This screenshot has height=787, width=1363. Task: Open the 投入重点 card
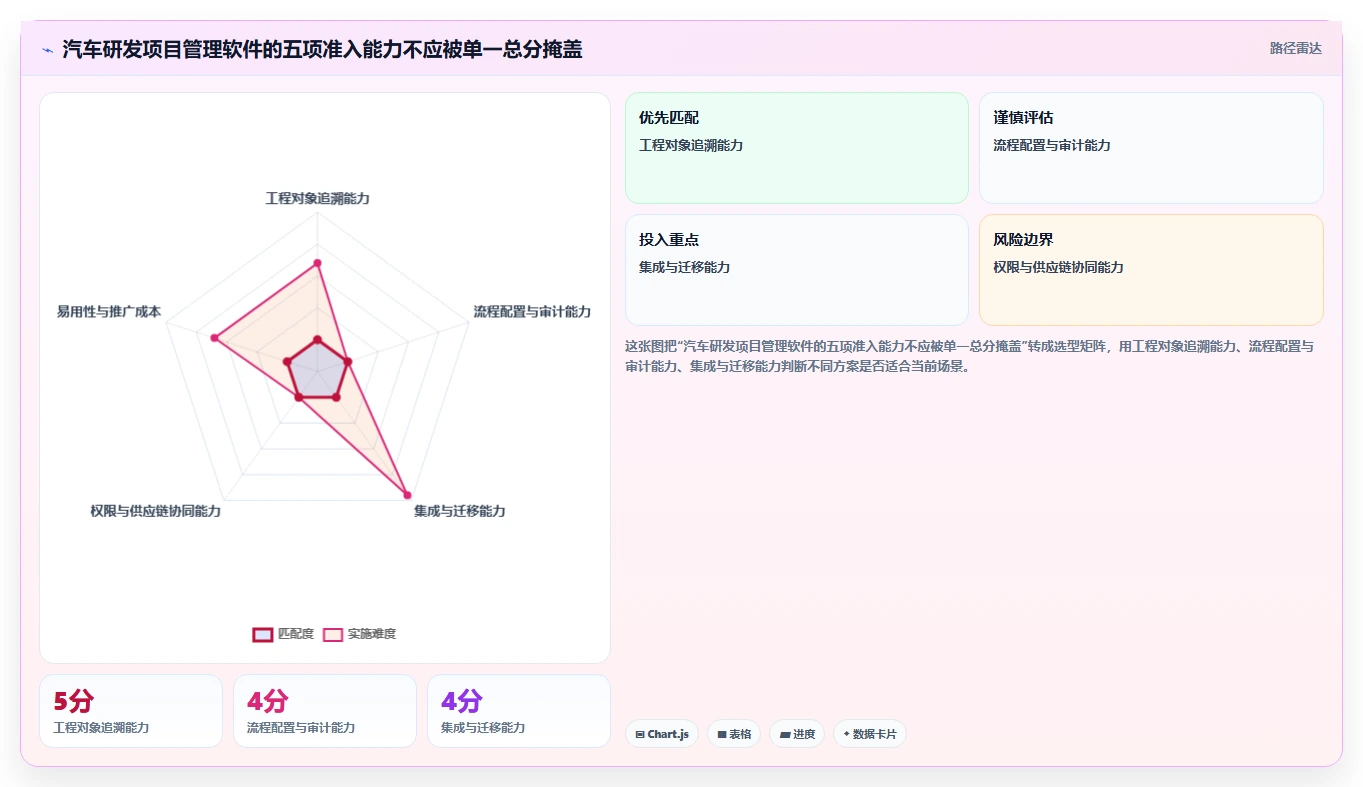[x=797, y=270]
